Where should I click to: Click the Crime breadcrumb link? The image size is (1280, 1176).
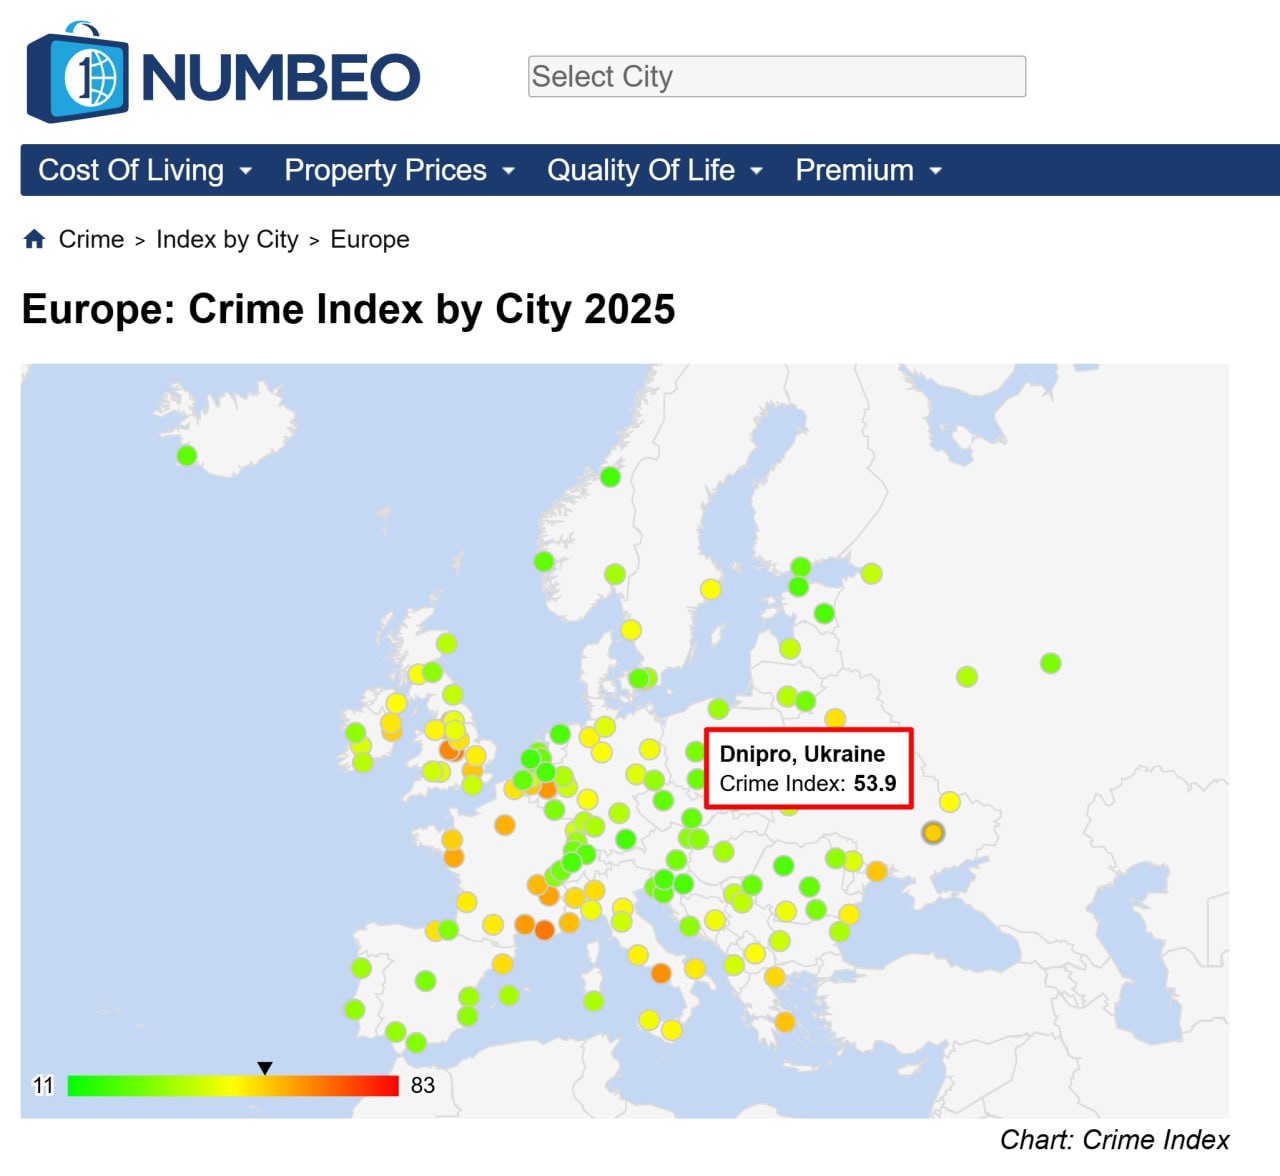[91, 239]
